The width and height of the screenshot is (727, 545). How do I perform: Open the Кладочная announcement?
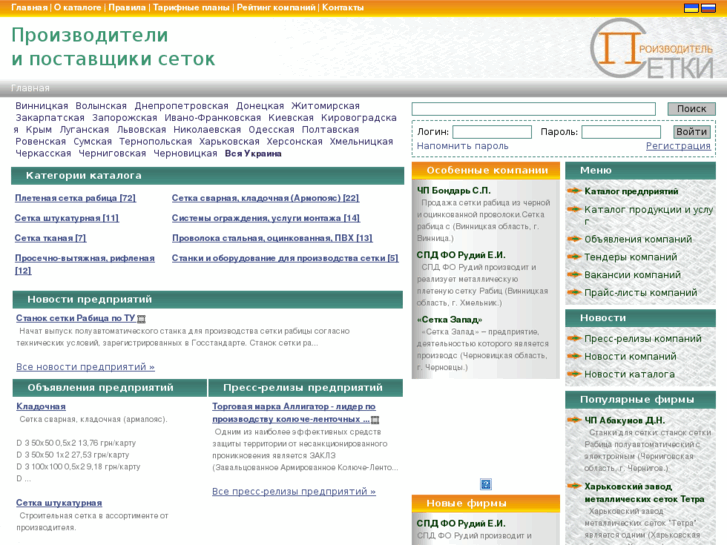point(41,406)
